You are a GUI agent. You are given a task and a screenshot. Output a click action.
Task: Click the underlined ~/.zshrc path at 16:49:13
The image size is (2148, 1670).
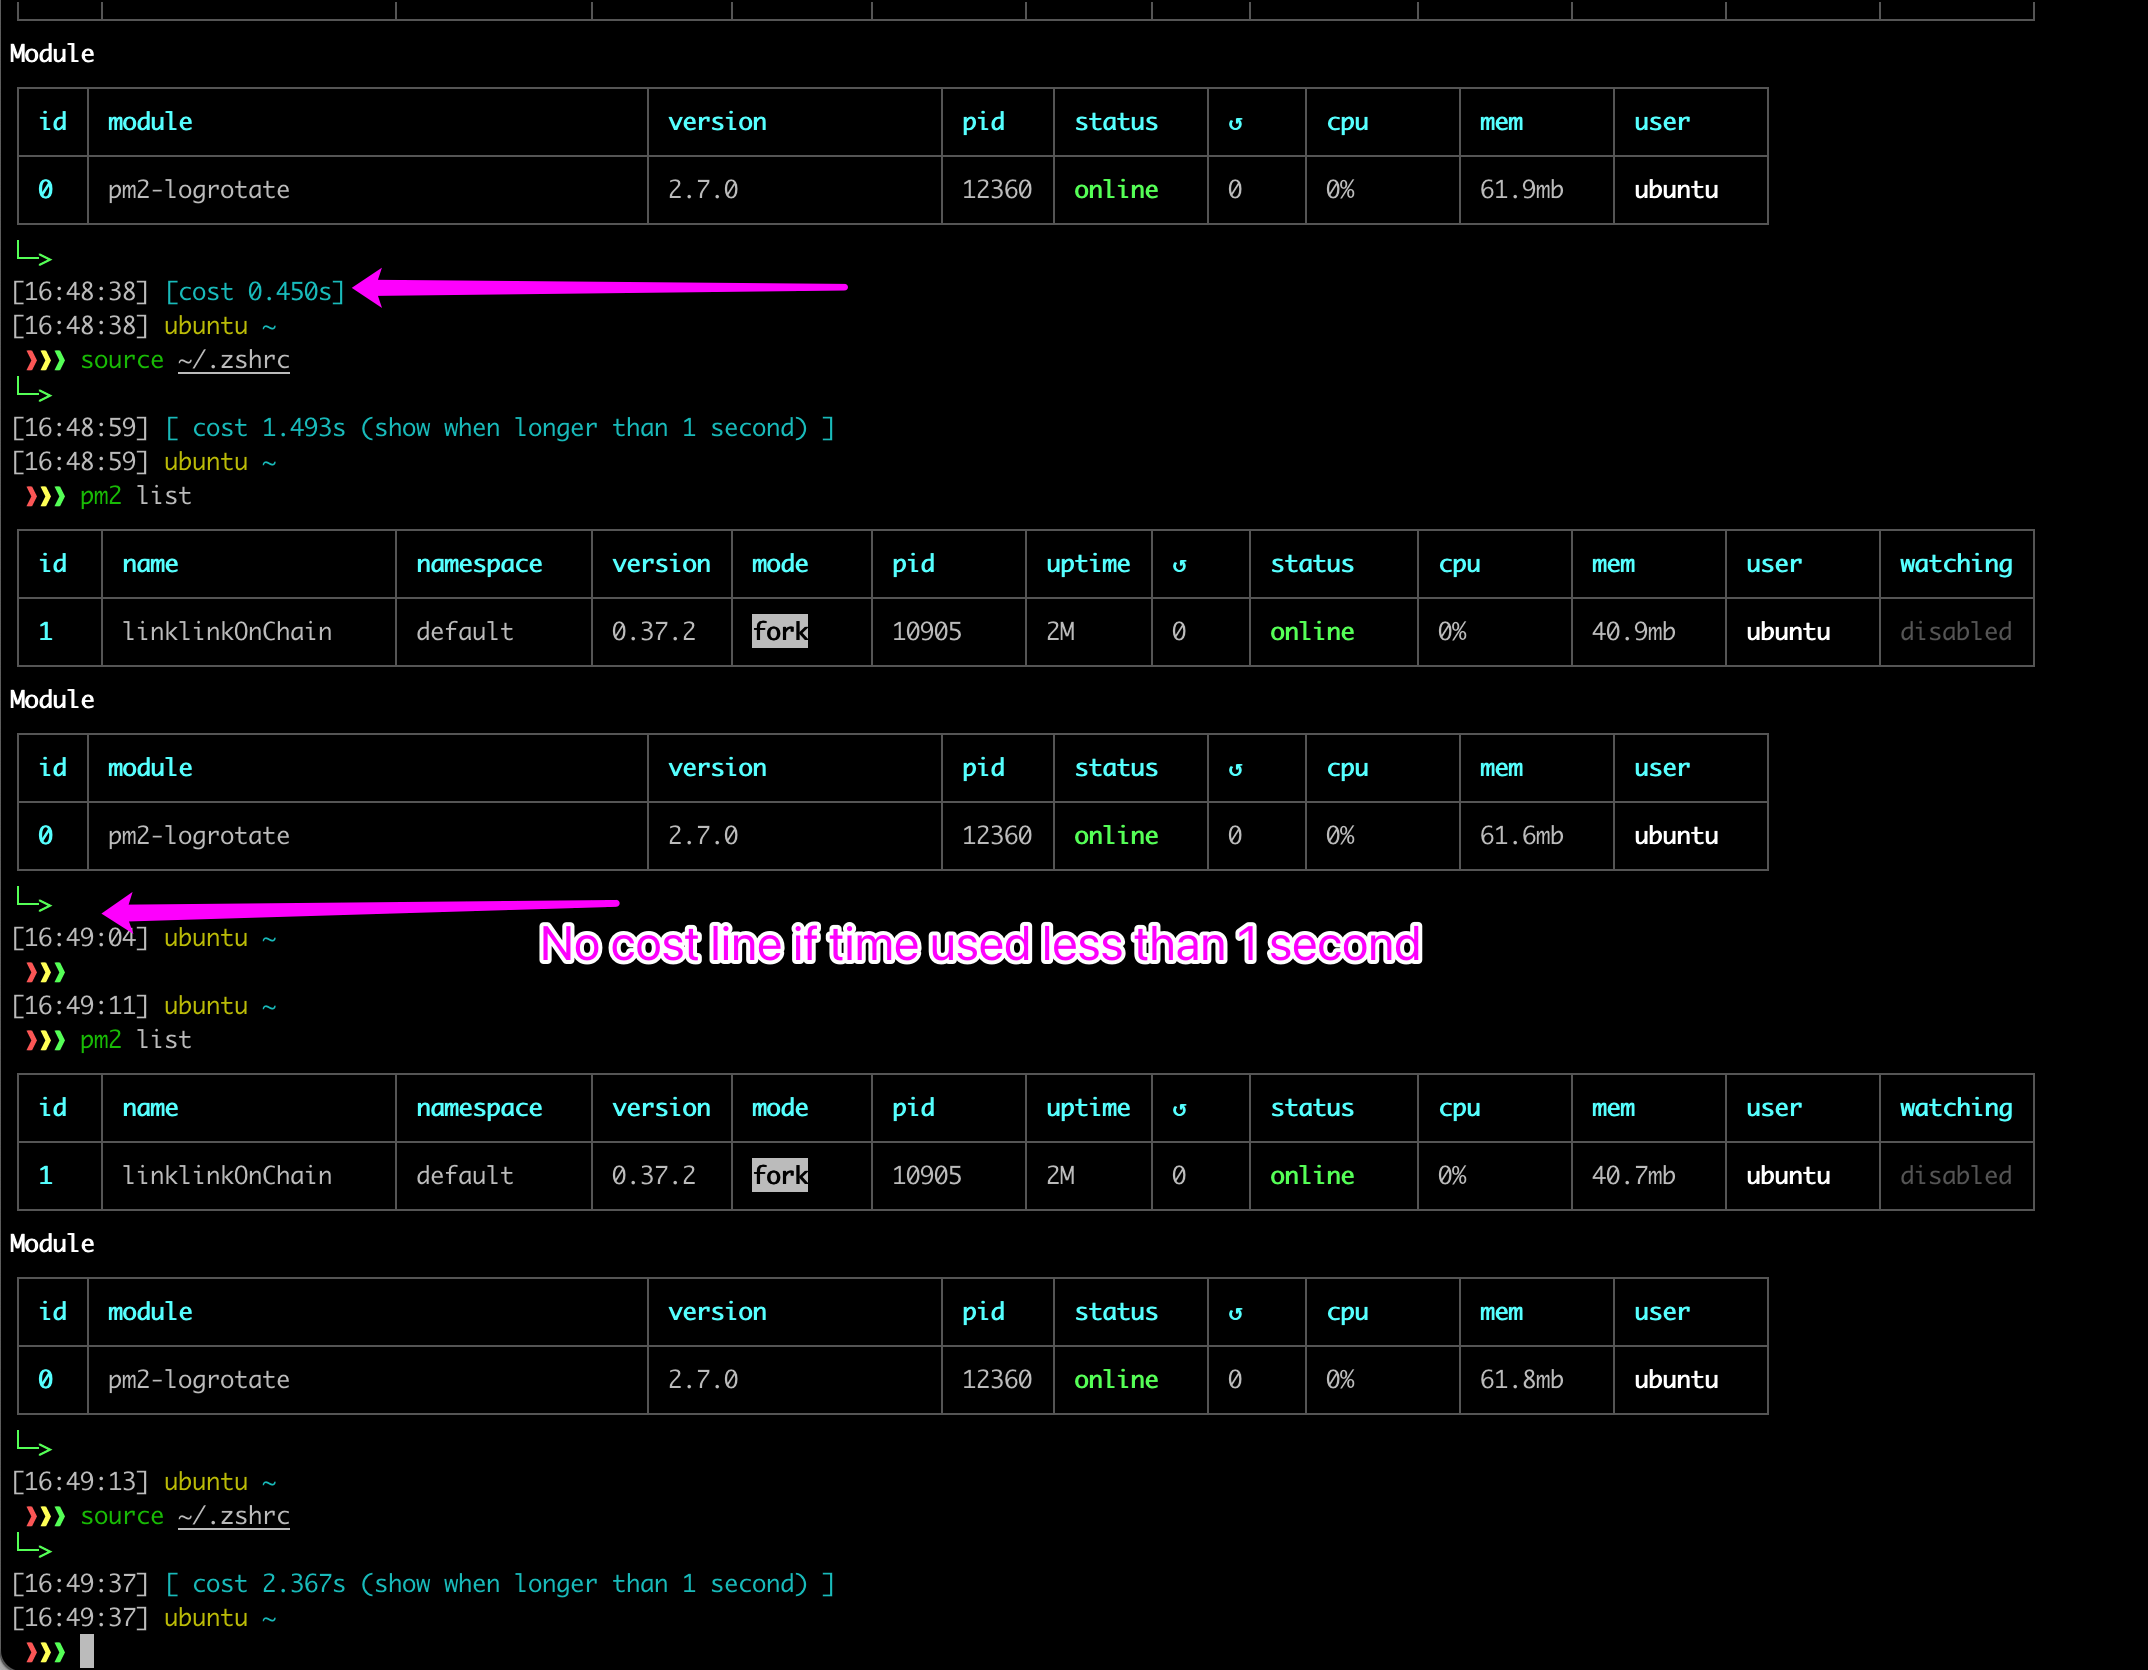point(234,1516)
